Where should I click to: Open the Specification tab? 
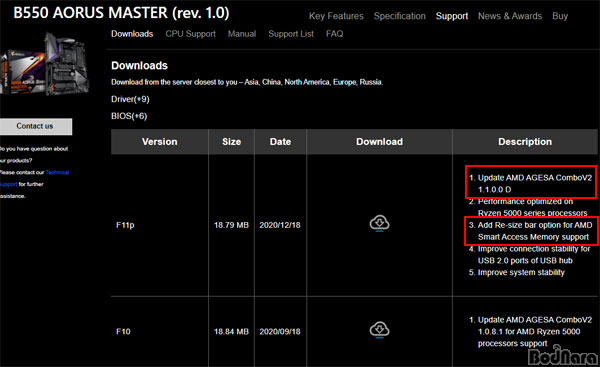[399, 16]
